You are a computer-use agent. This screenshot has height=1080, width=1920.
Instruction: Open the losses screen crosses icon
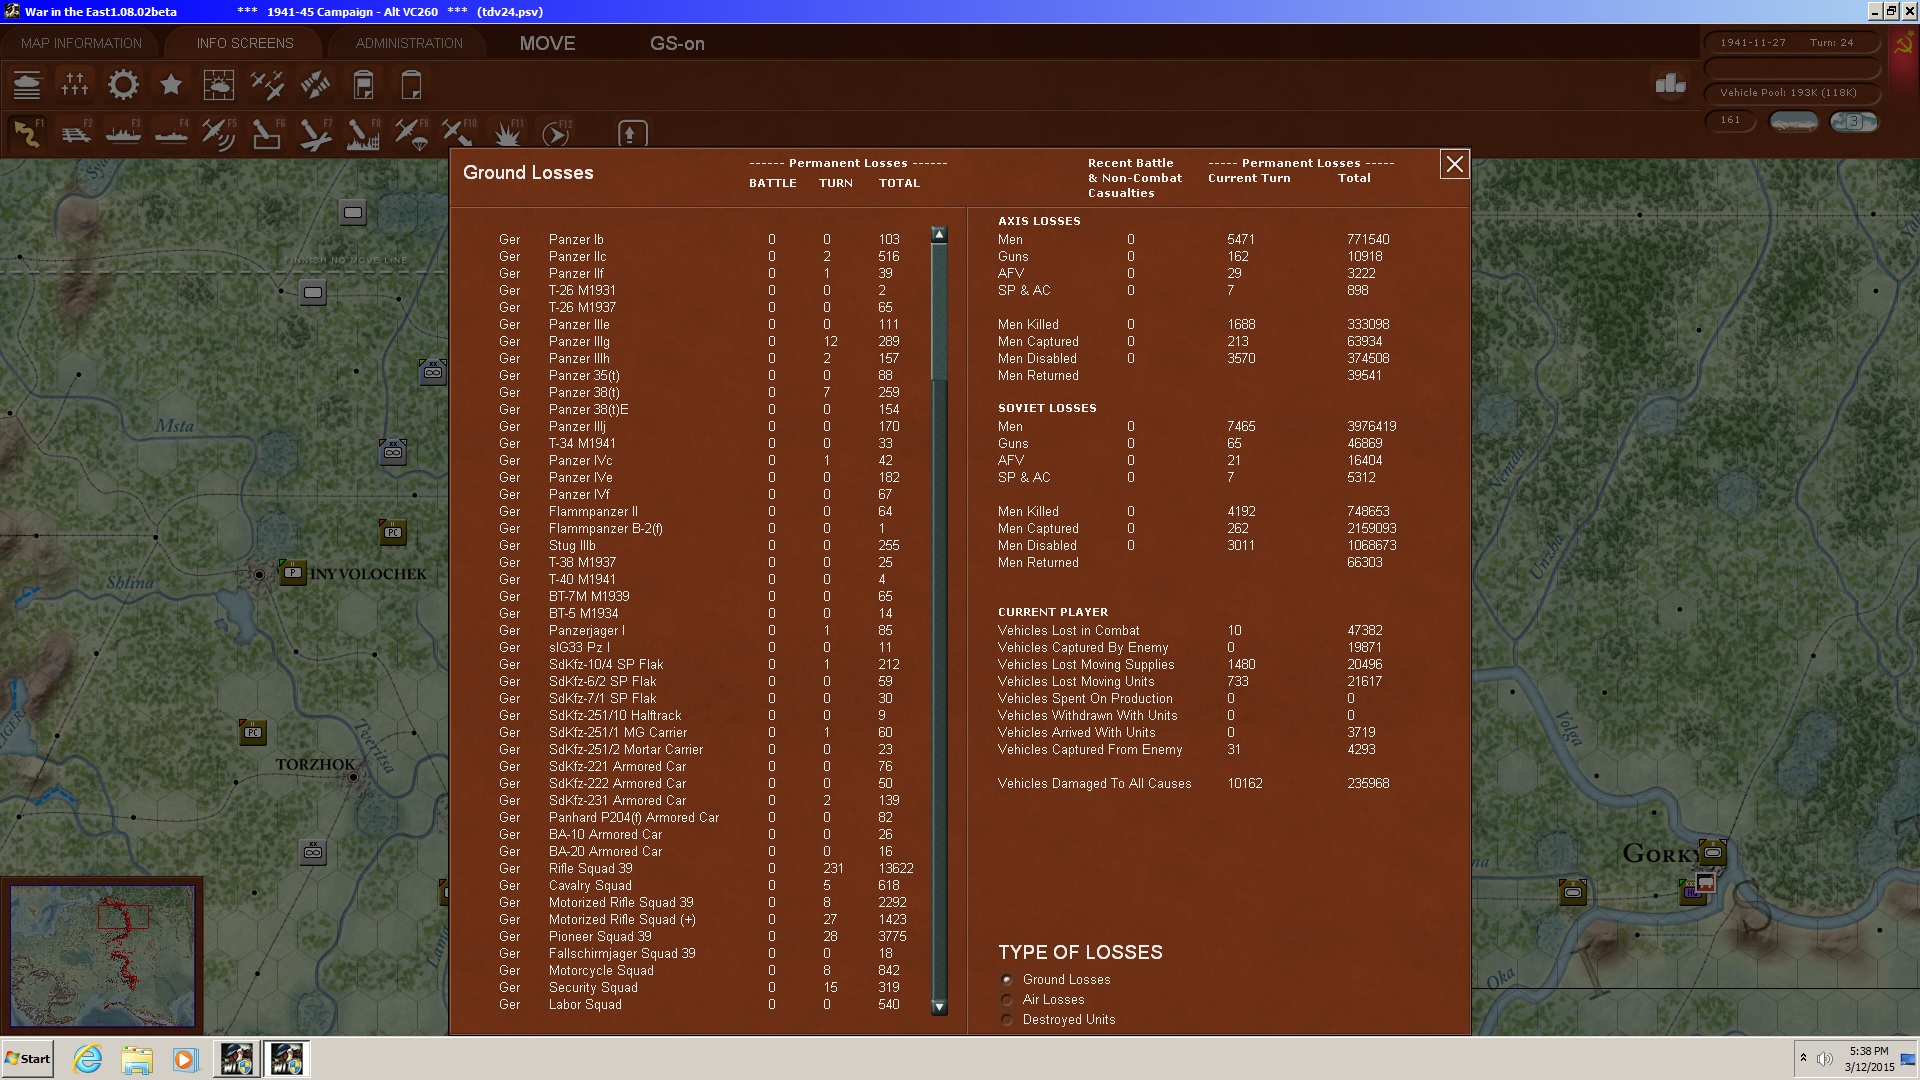click(x=75, y=85)
